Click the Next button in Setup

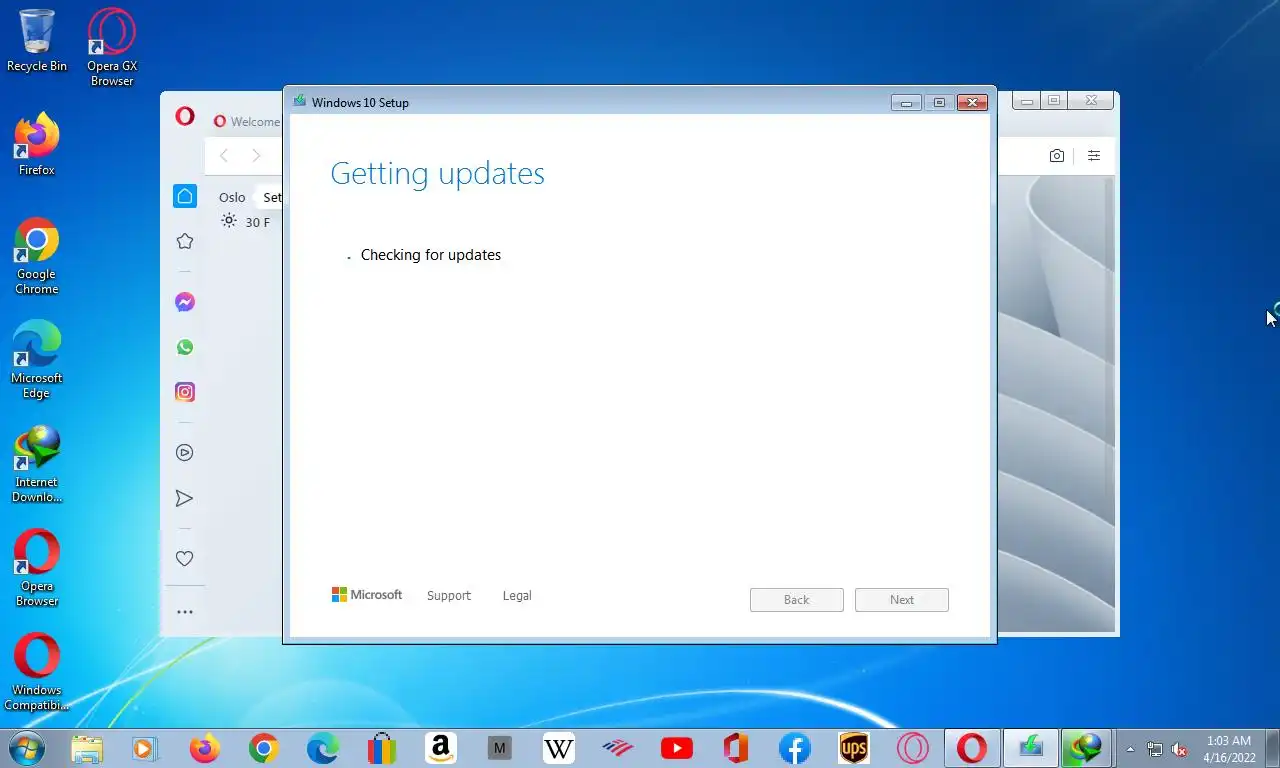point(902,600)
